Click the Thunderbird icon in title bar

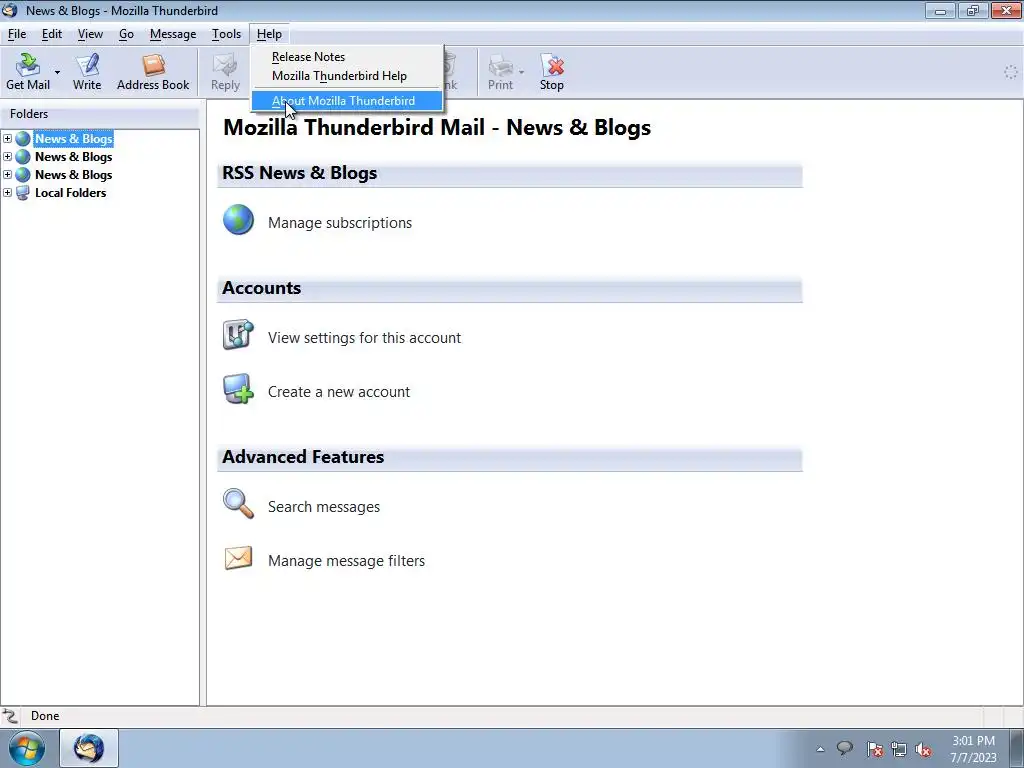click(10, 10)
